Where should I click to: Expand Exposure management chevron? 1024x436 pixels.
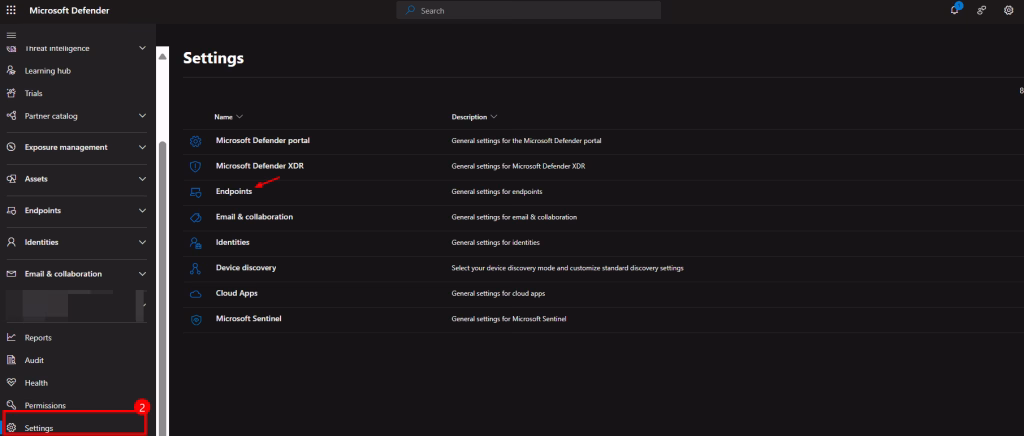(x=142, y=148)
